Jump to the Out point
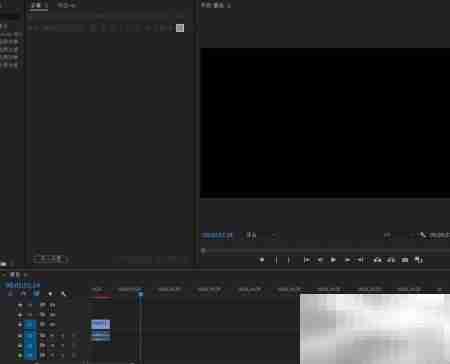 pyautogui.click(x=361, y=260)
